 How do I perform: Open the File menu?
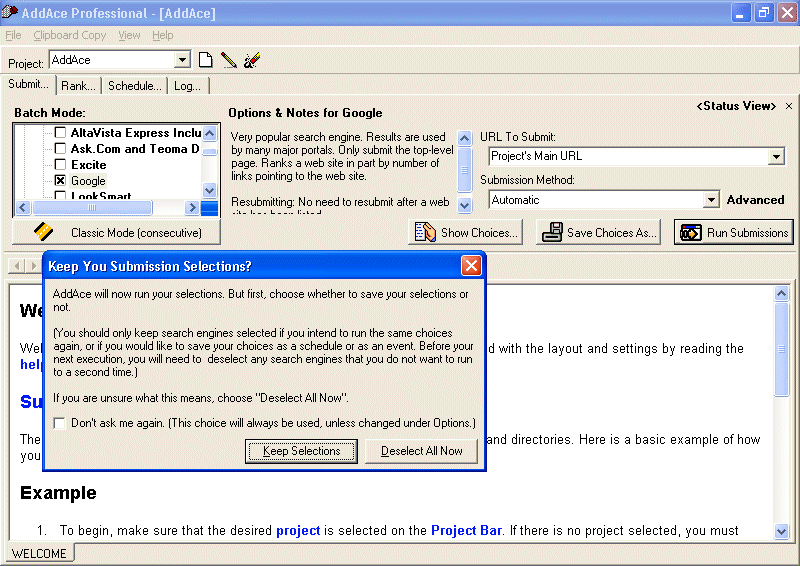13,35
